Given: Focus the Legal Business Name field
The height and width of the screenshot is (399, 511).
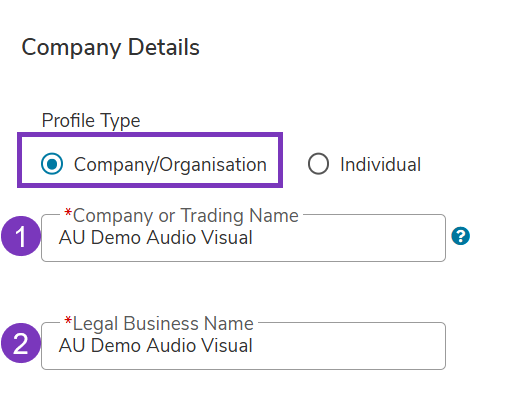Looking at the screenshot, I should [243, 346].
